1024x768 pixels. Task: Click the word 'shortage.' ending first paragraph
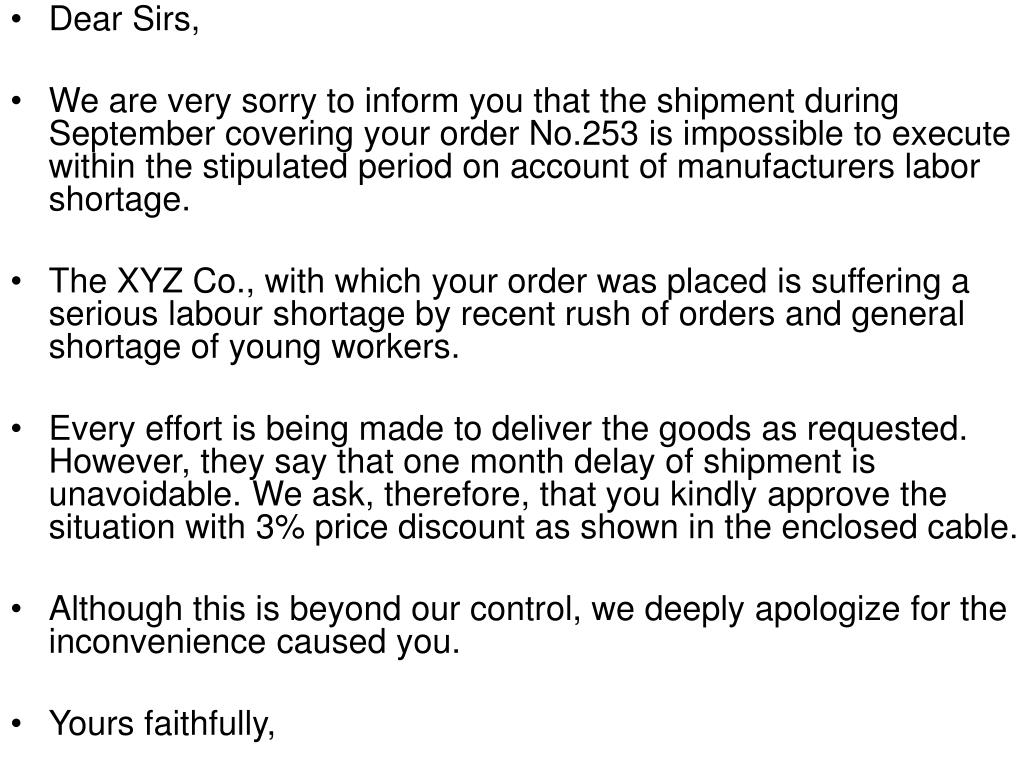click(x=120, y=199)
